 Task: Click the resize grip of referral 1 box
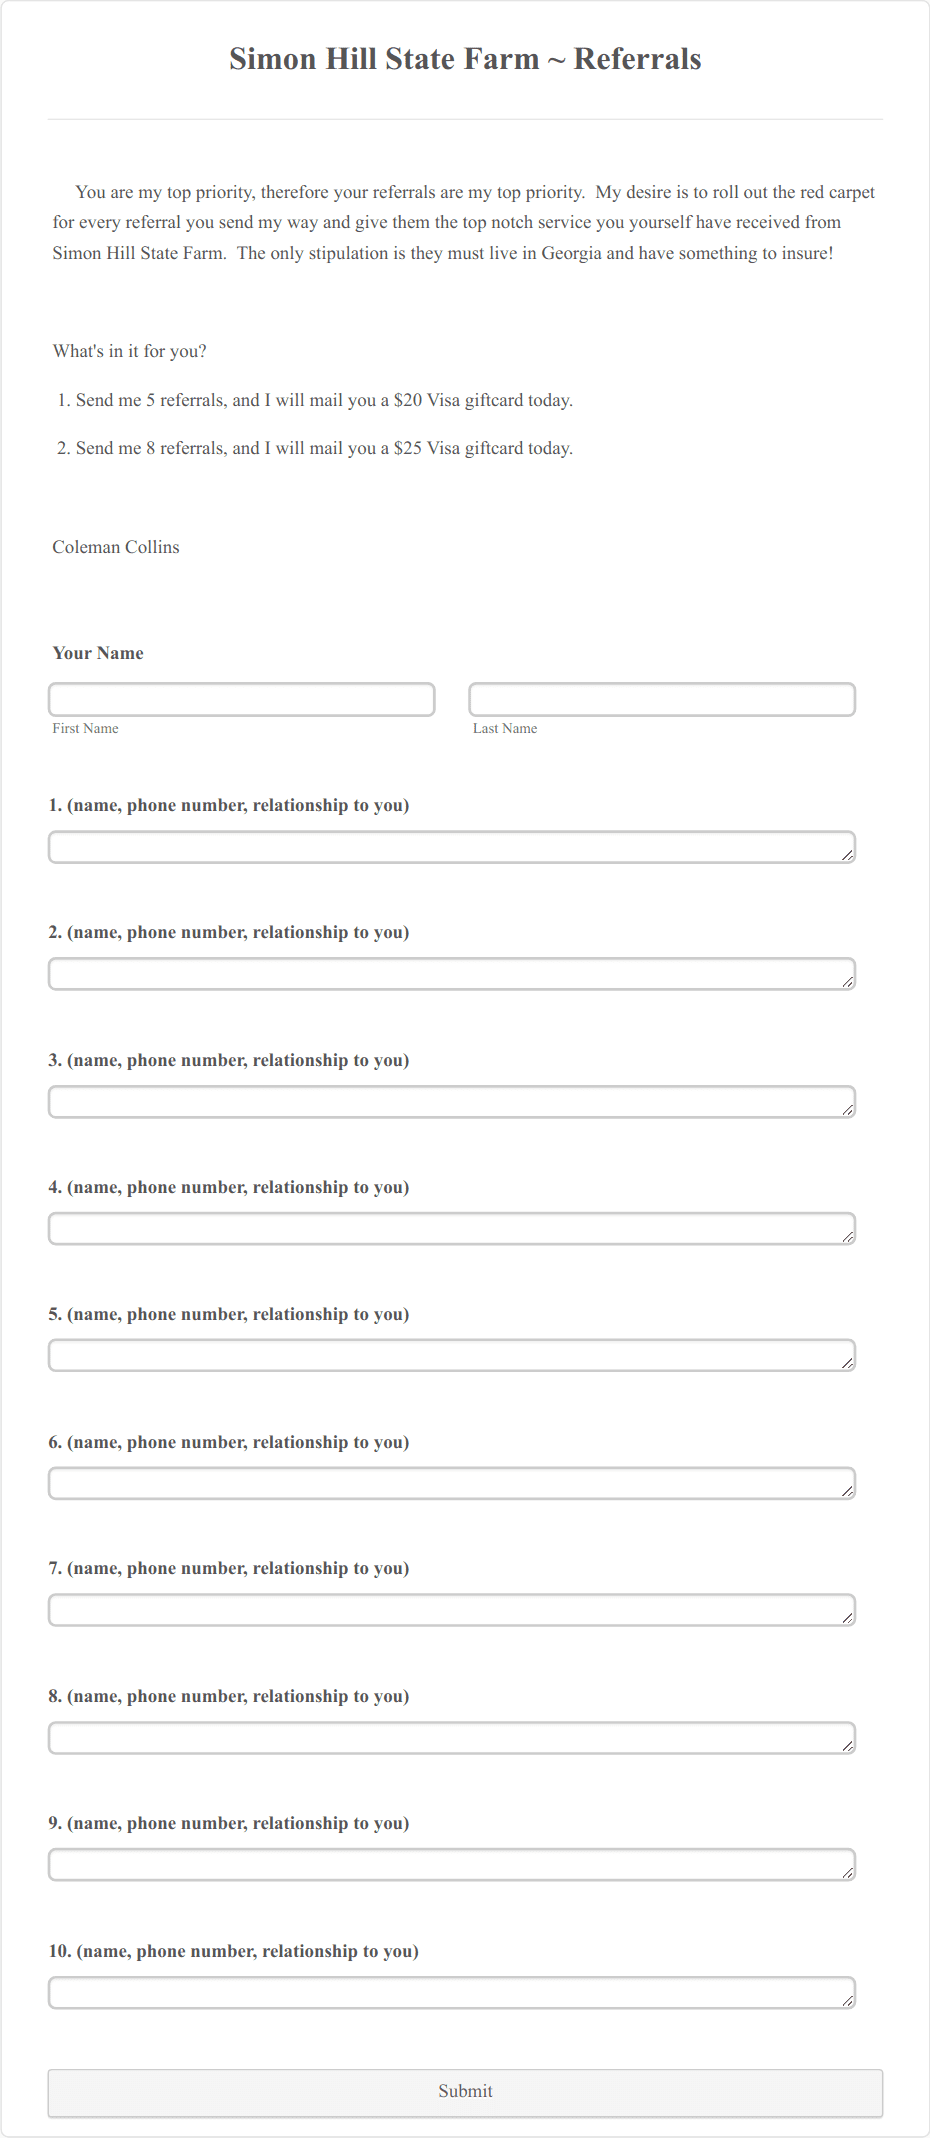click(x=849, y=857)
